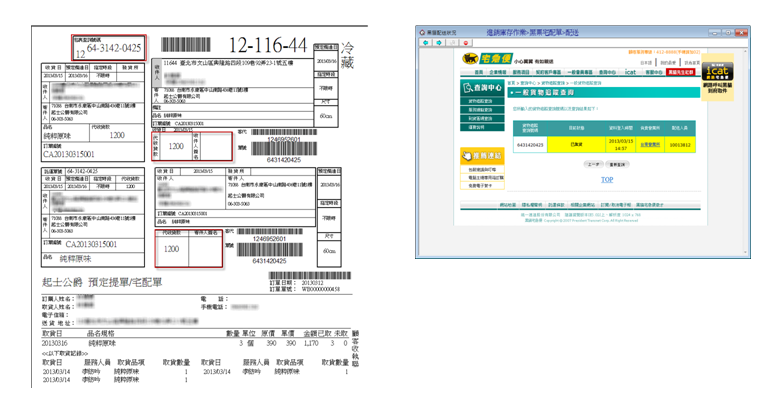Screen dimensions: 775x402
Task: Click the 上一頁 previous page button
Action: 592,163
